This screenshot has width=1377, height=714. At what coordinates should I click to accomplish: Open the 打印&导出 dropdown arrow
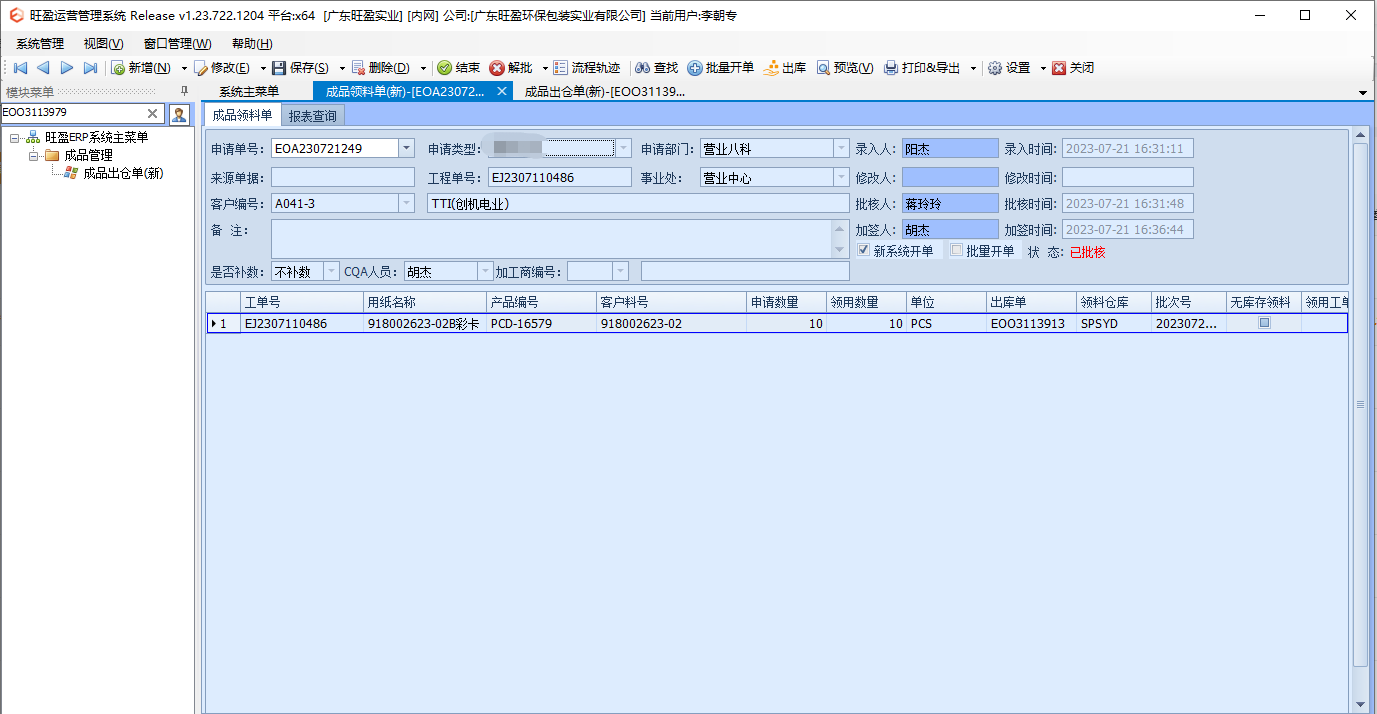click(x=973, y=68)
